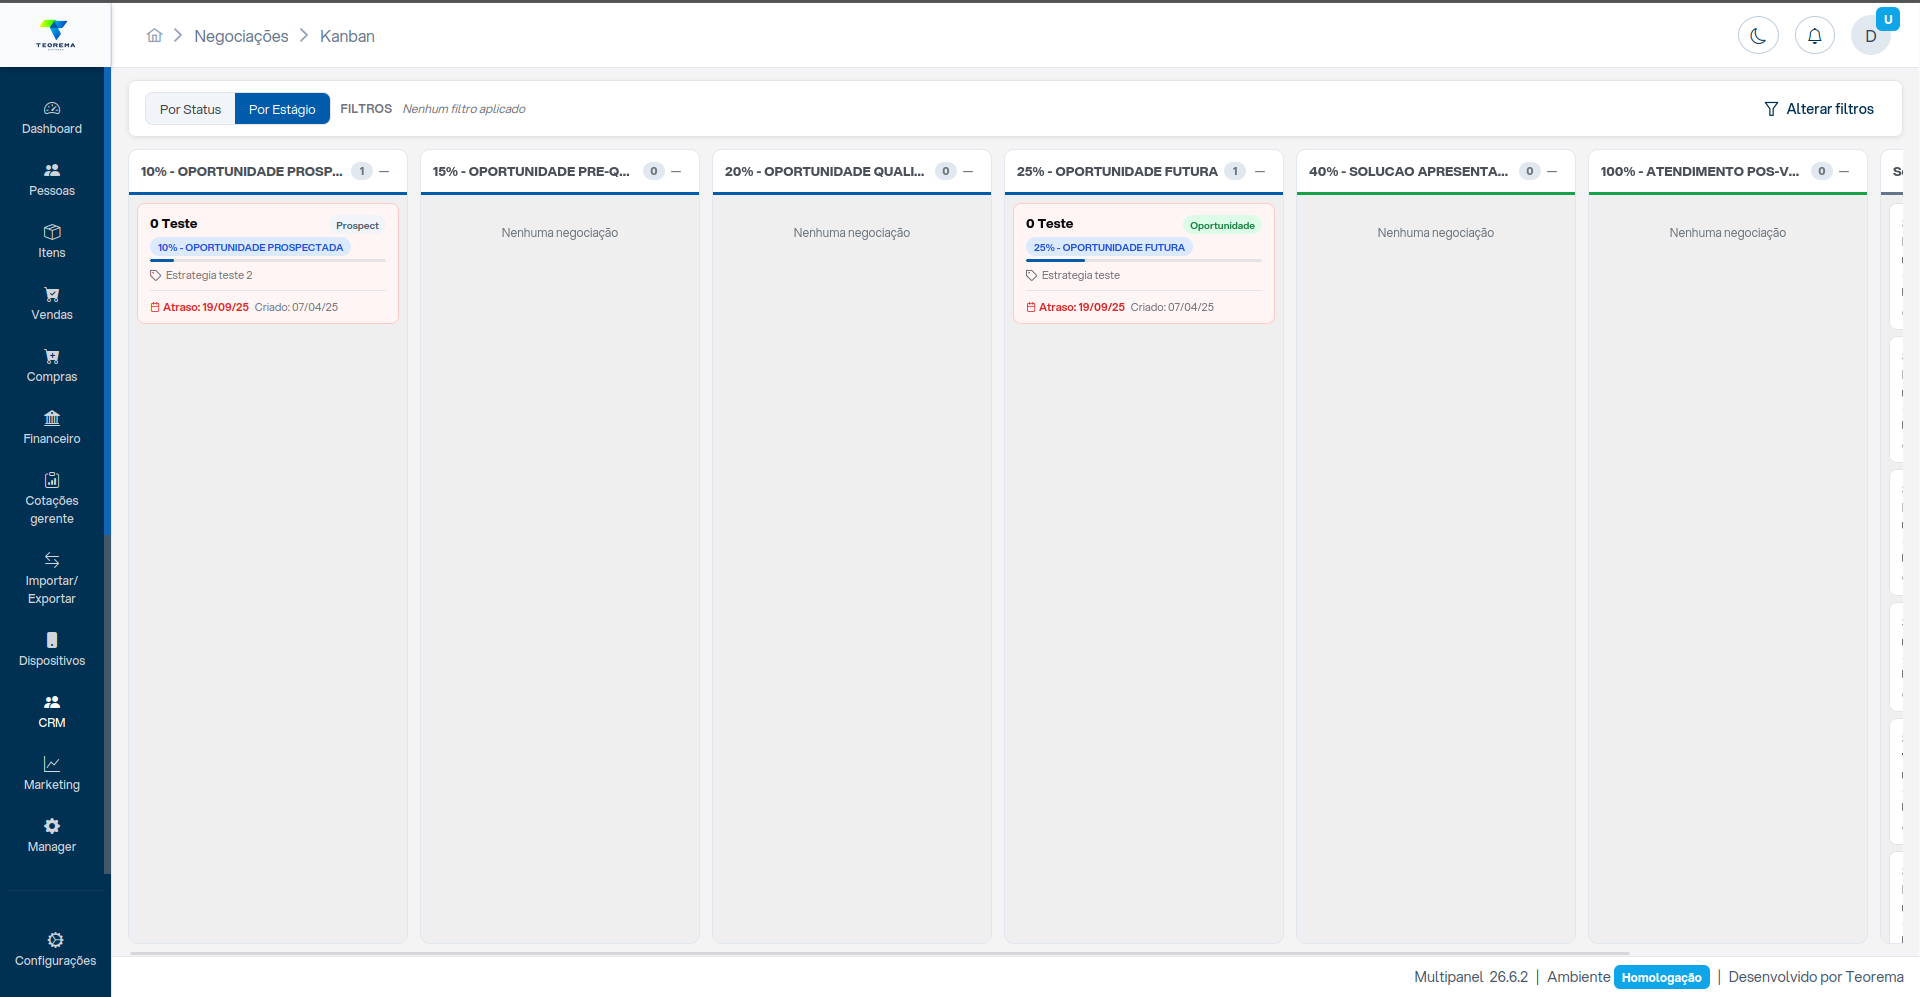Screen dimensions: 1920x997
Task: Collapse the 40% Solucao Apresenta column
Action: point(1552,171)
